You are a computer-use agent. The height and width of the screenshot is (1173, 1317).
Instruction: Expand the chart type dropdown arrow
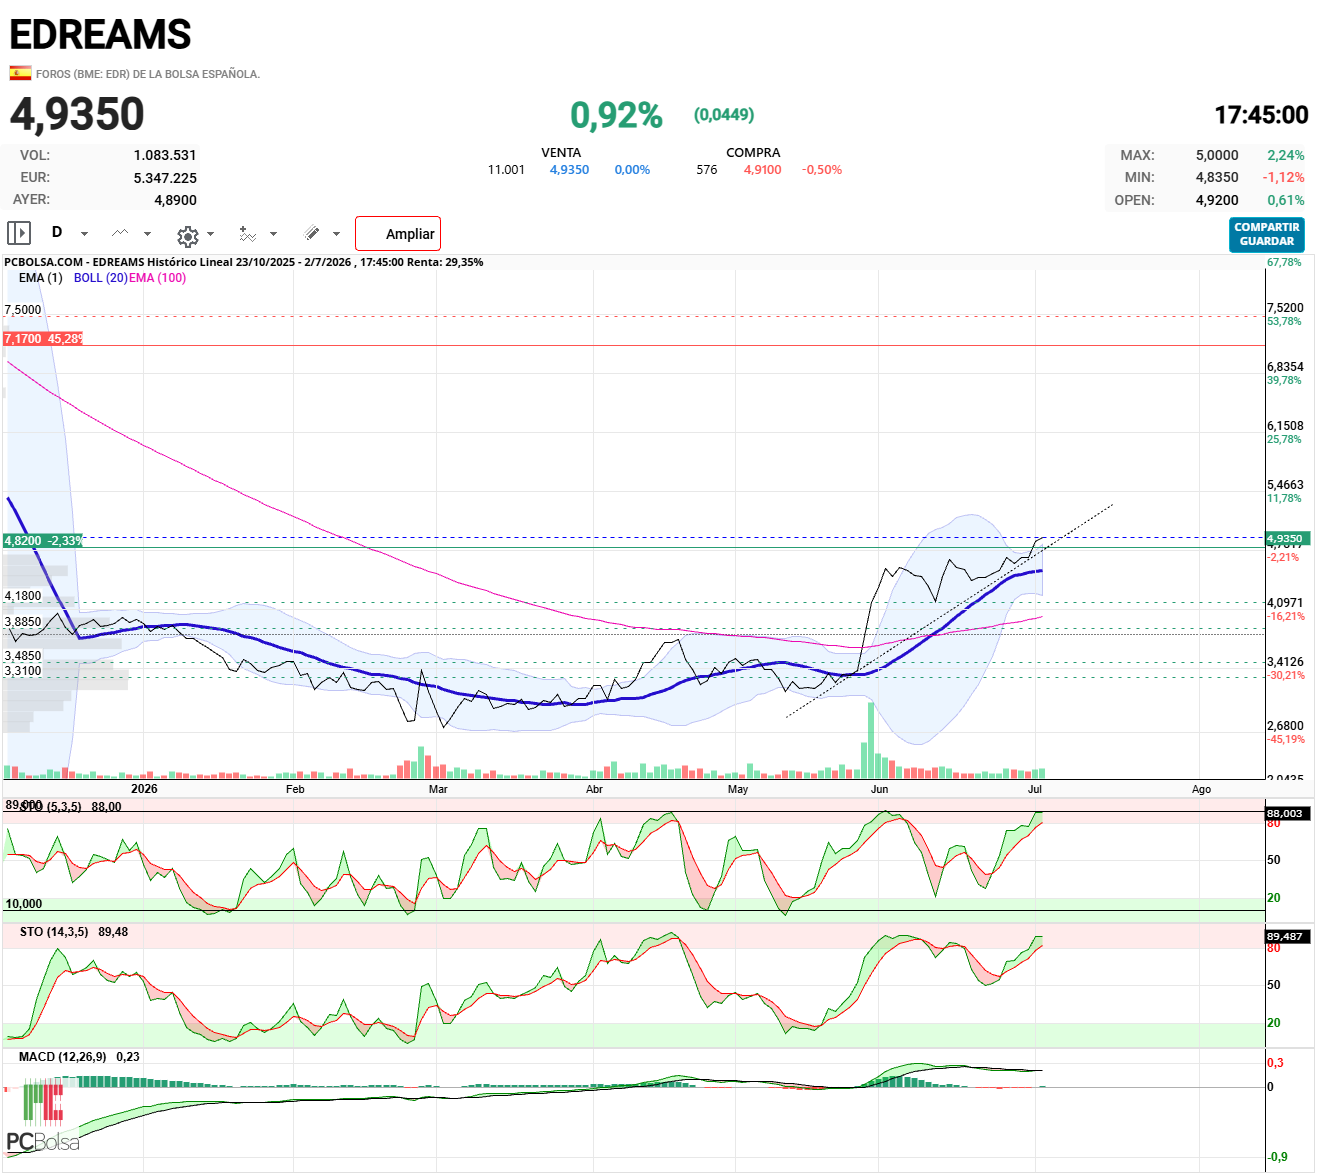point(147,234)
